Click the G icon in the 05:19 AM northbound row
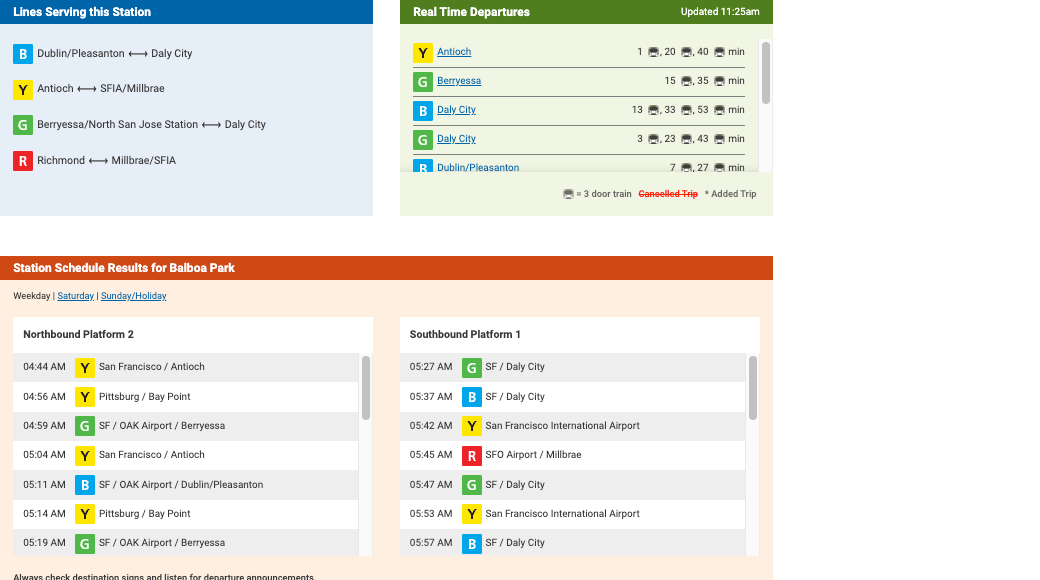This screenshot has width=1040, height=580. coord(84,544)
